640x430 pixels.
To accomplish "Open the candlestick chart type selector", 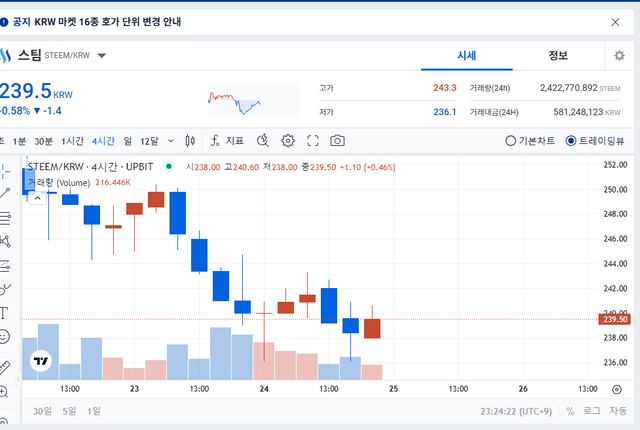I will (190, 141).
